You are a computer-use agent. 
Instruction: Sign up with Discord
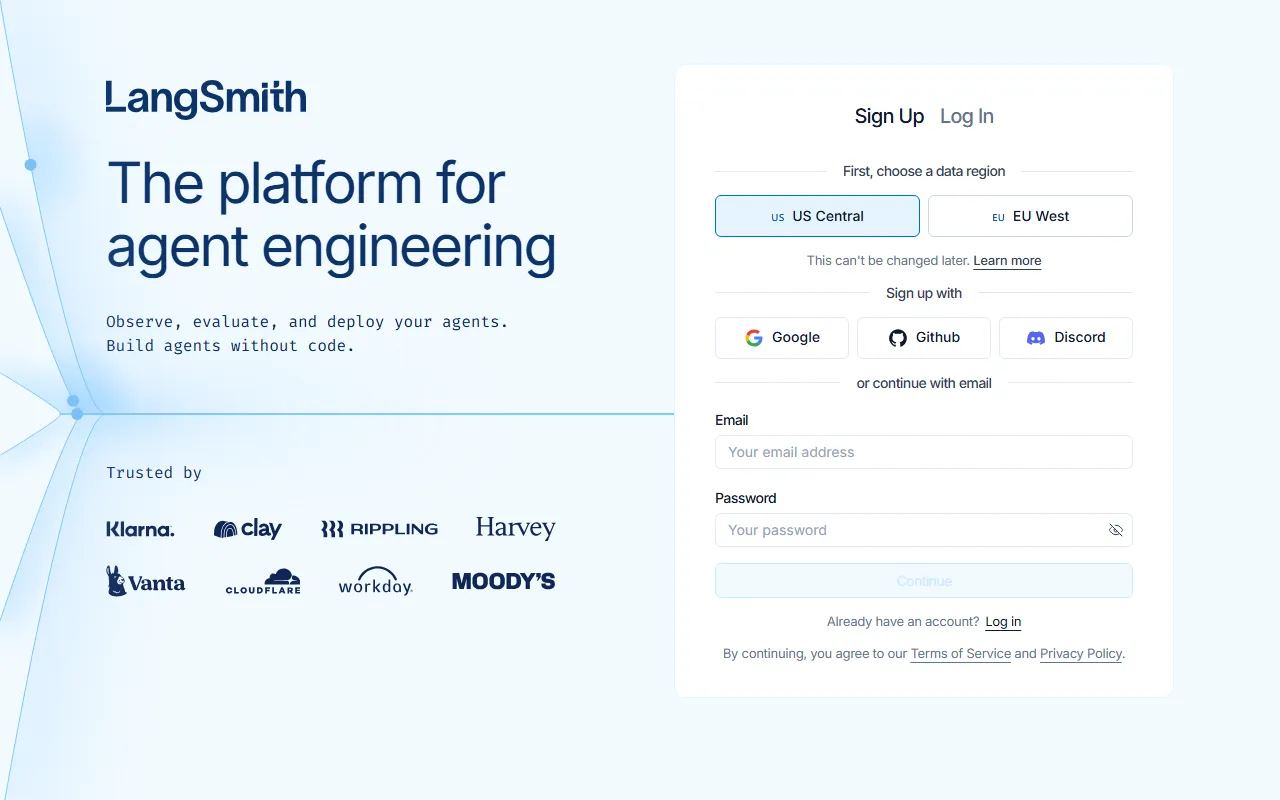tap(1066, 338)
